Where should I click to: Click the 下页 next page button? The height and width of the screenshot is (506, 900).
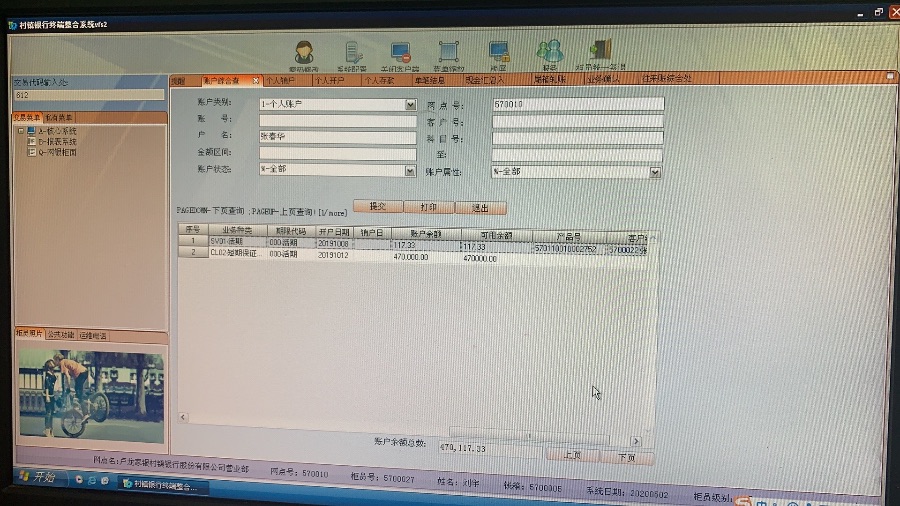[x=626, y=457]
